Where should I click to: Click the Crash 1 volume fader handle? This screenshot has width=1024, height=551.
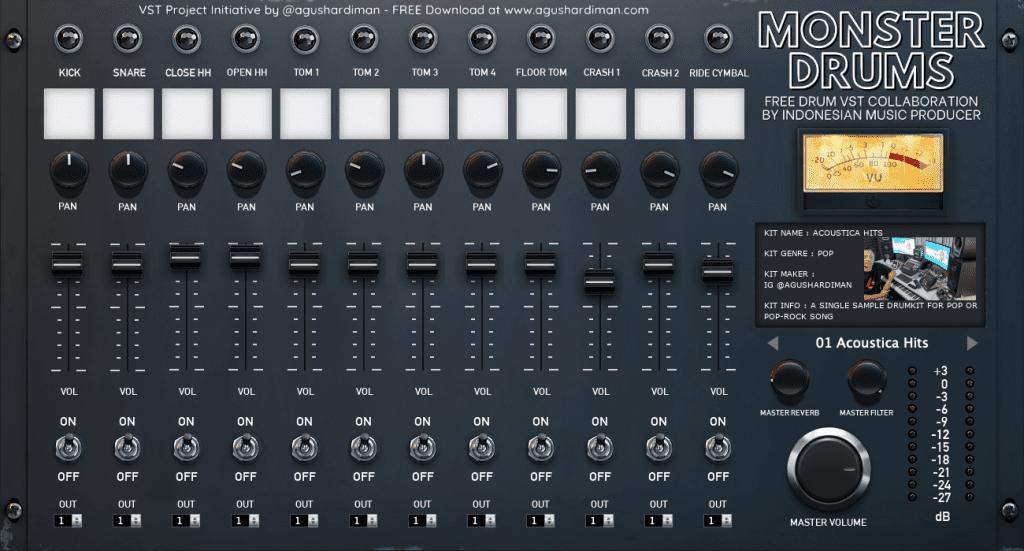pyautogui.click(x=600, y=281)
